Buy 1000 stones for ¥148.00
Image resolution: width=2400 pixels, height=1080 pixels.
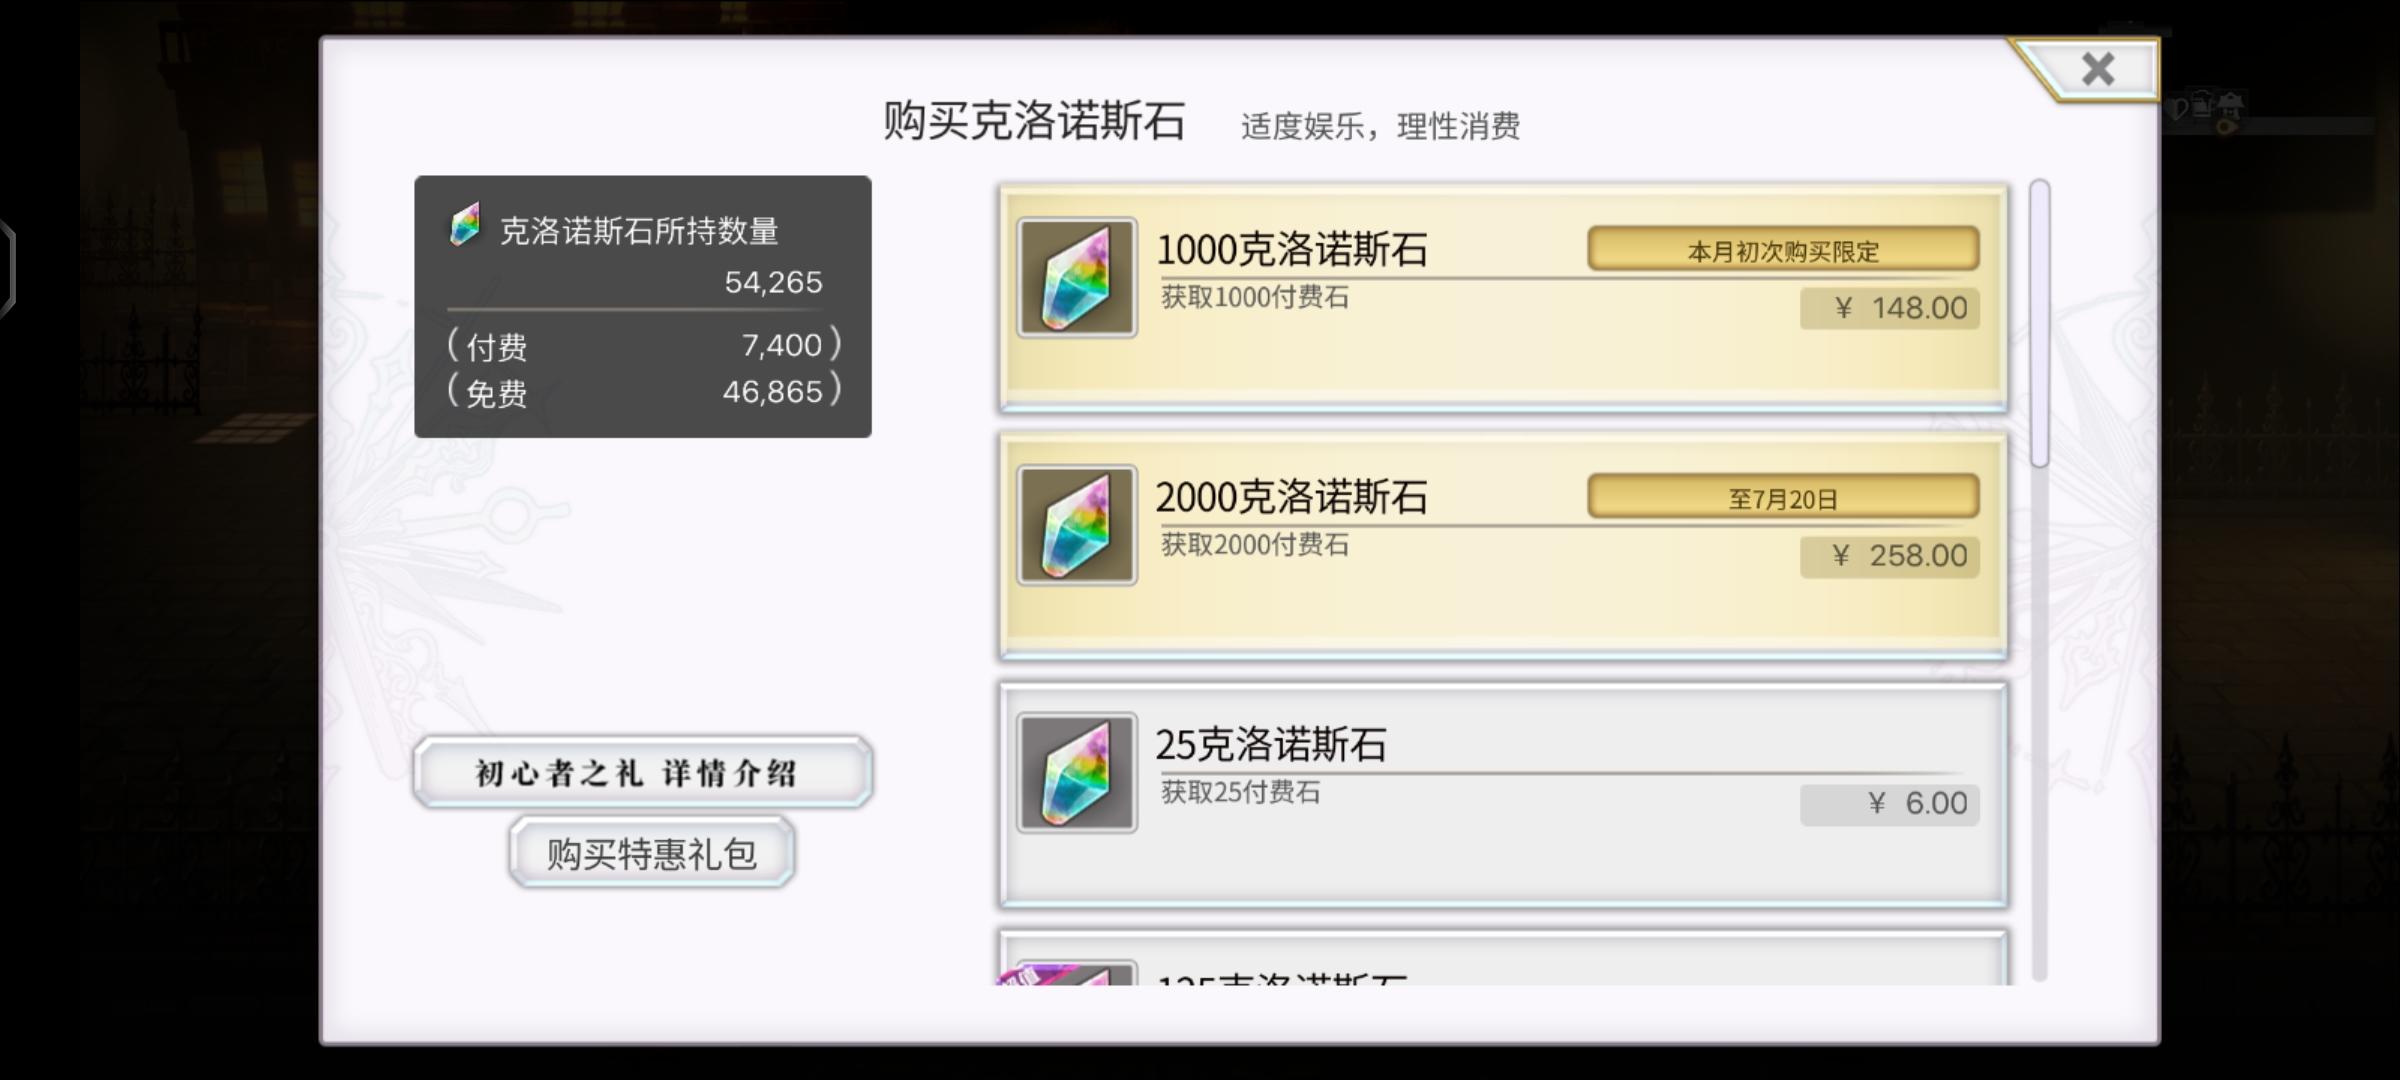tap(1890, 308)
